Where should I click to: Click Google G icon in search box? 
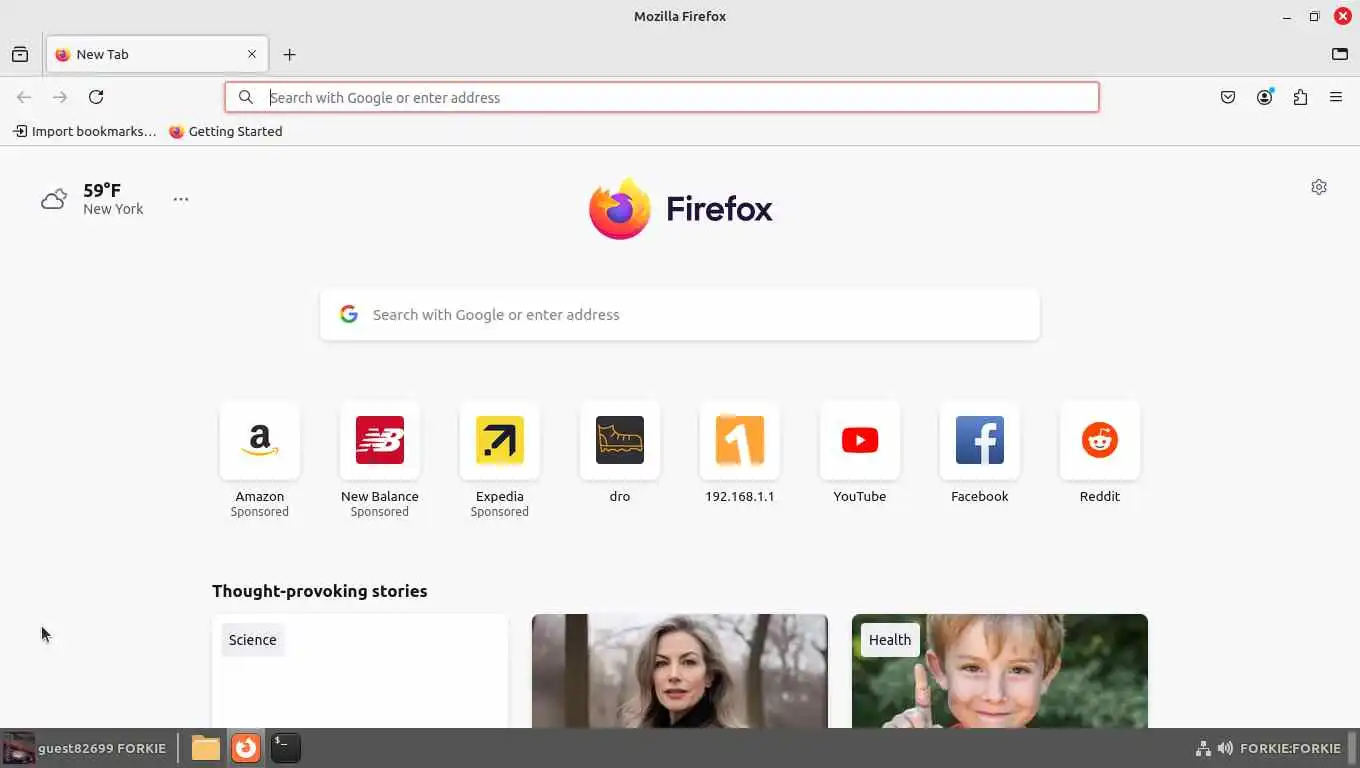pyautogui.click(x=349, y=315)
